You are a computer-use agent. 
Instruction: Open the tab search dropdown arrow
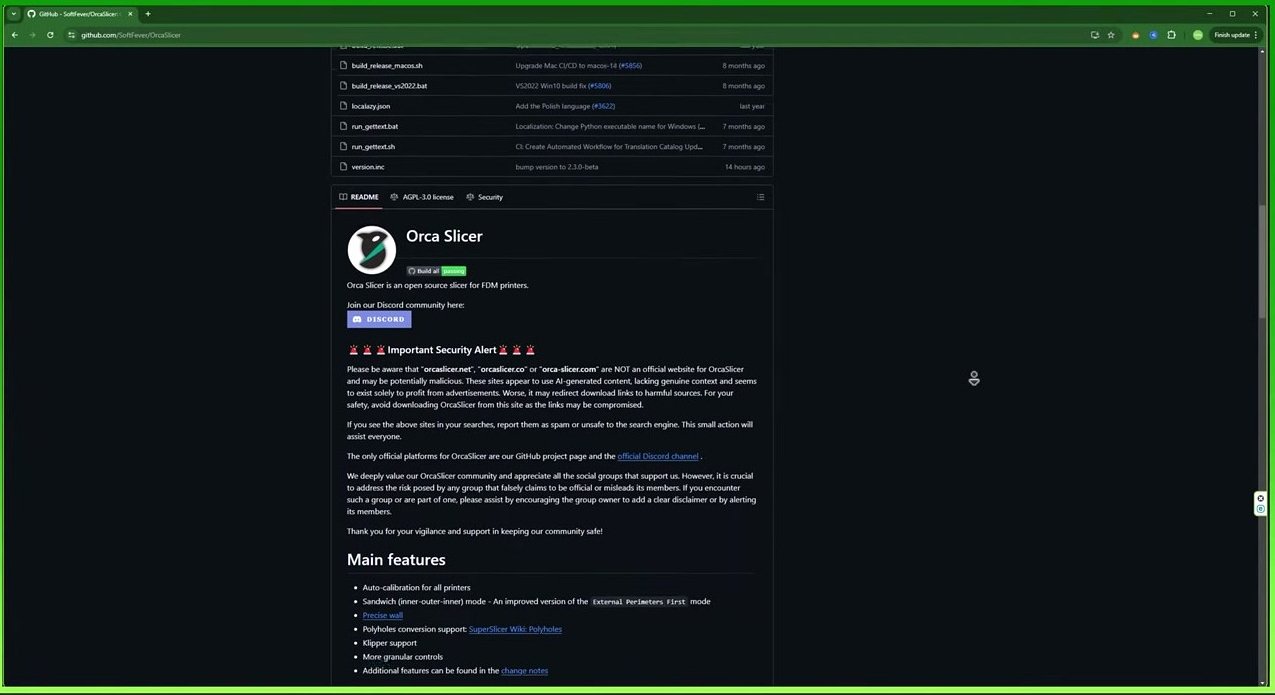pos(14,14)
